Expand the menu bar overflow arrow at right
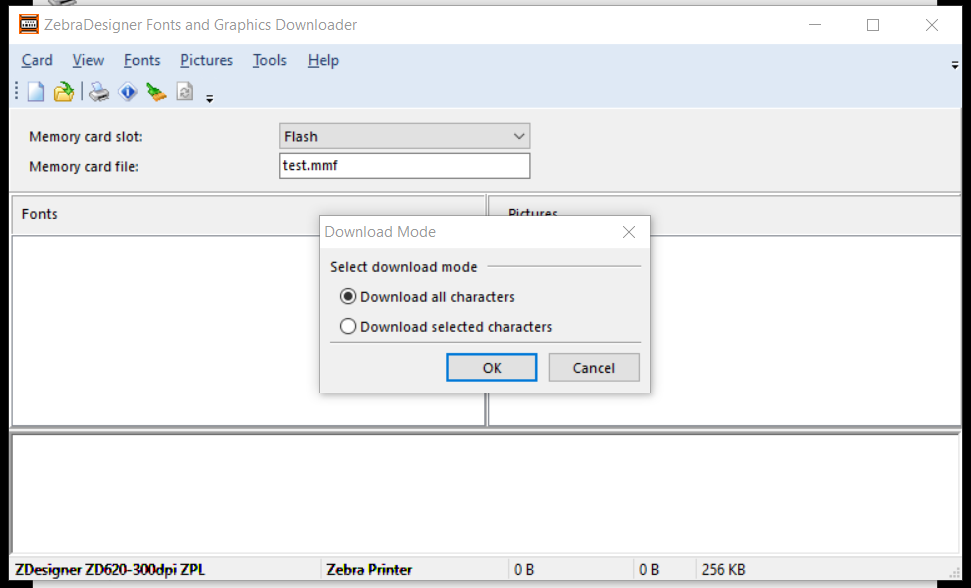 click(955, 65)
